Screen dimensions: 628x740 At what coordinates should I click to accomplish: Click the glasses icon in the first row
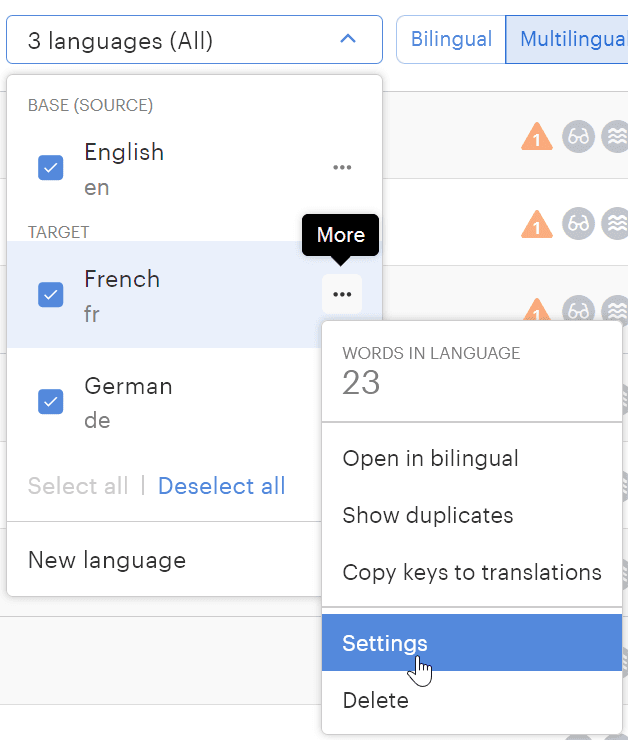578,137
